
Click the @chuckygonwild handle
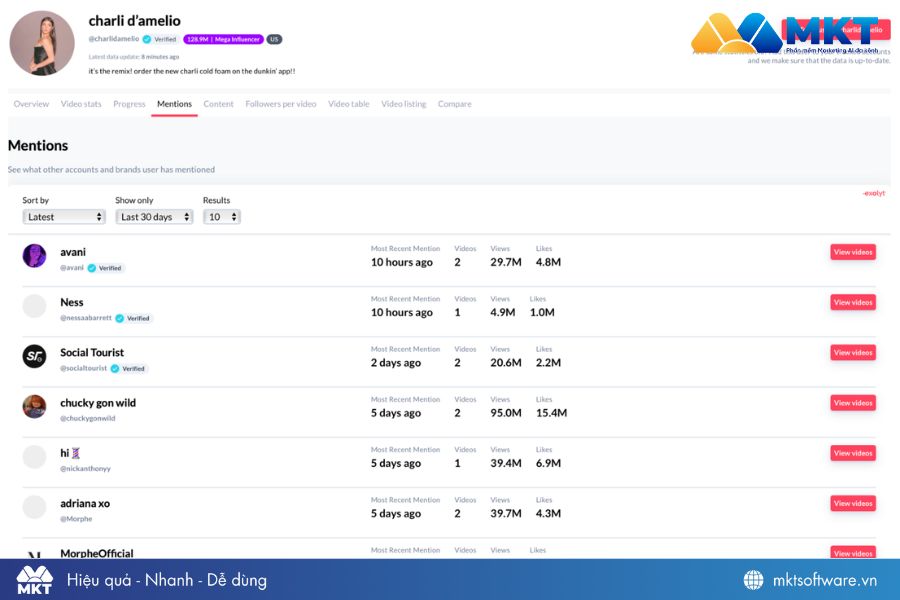88,419
